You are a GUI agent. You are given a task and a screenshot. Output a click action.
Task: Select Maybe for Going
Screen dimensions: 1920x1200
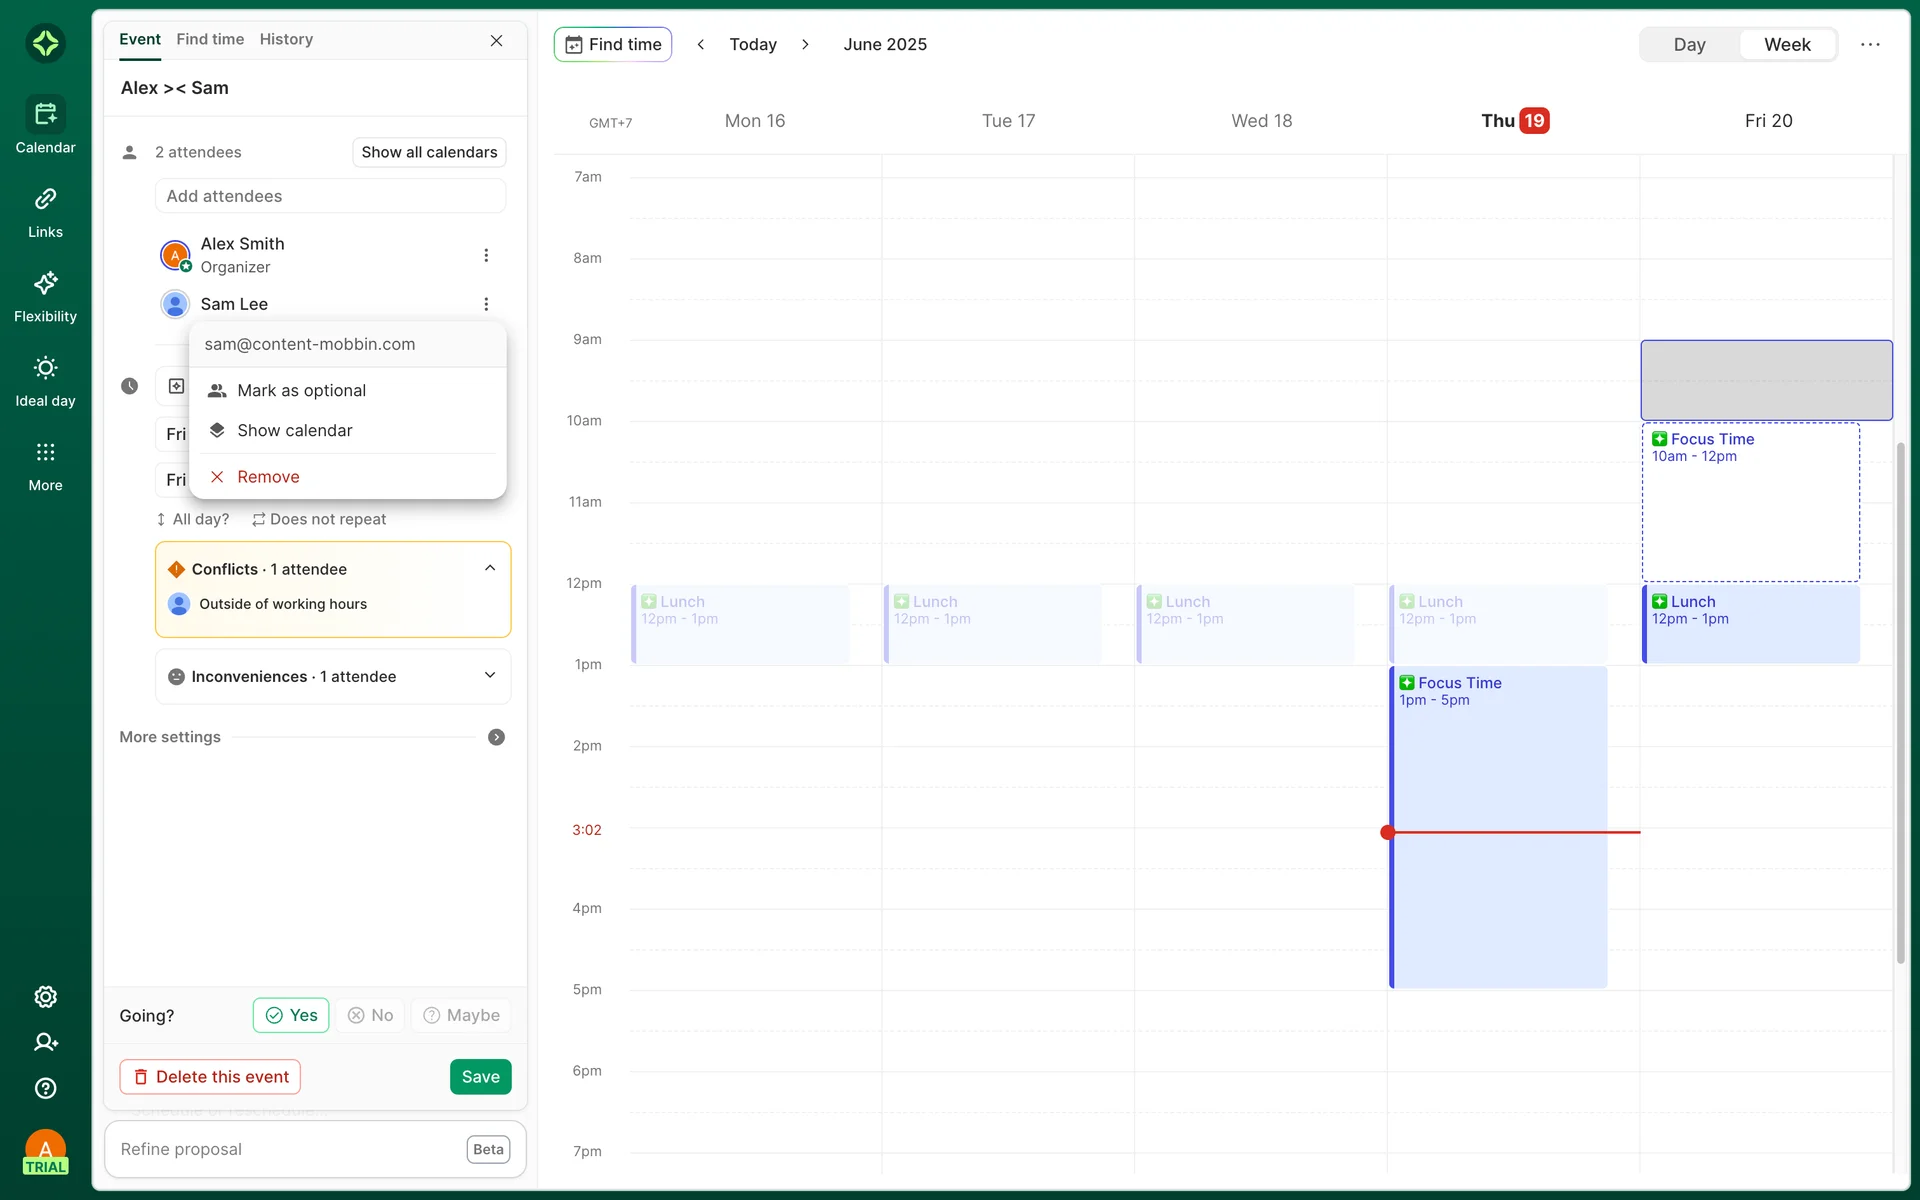click(x=461, y=1015)
